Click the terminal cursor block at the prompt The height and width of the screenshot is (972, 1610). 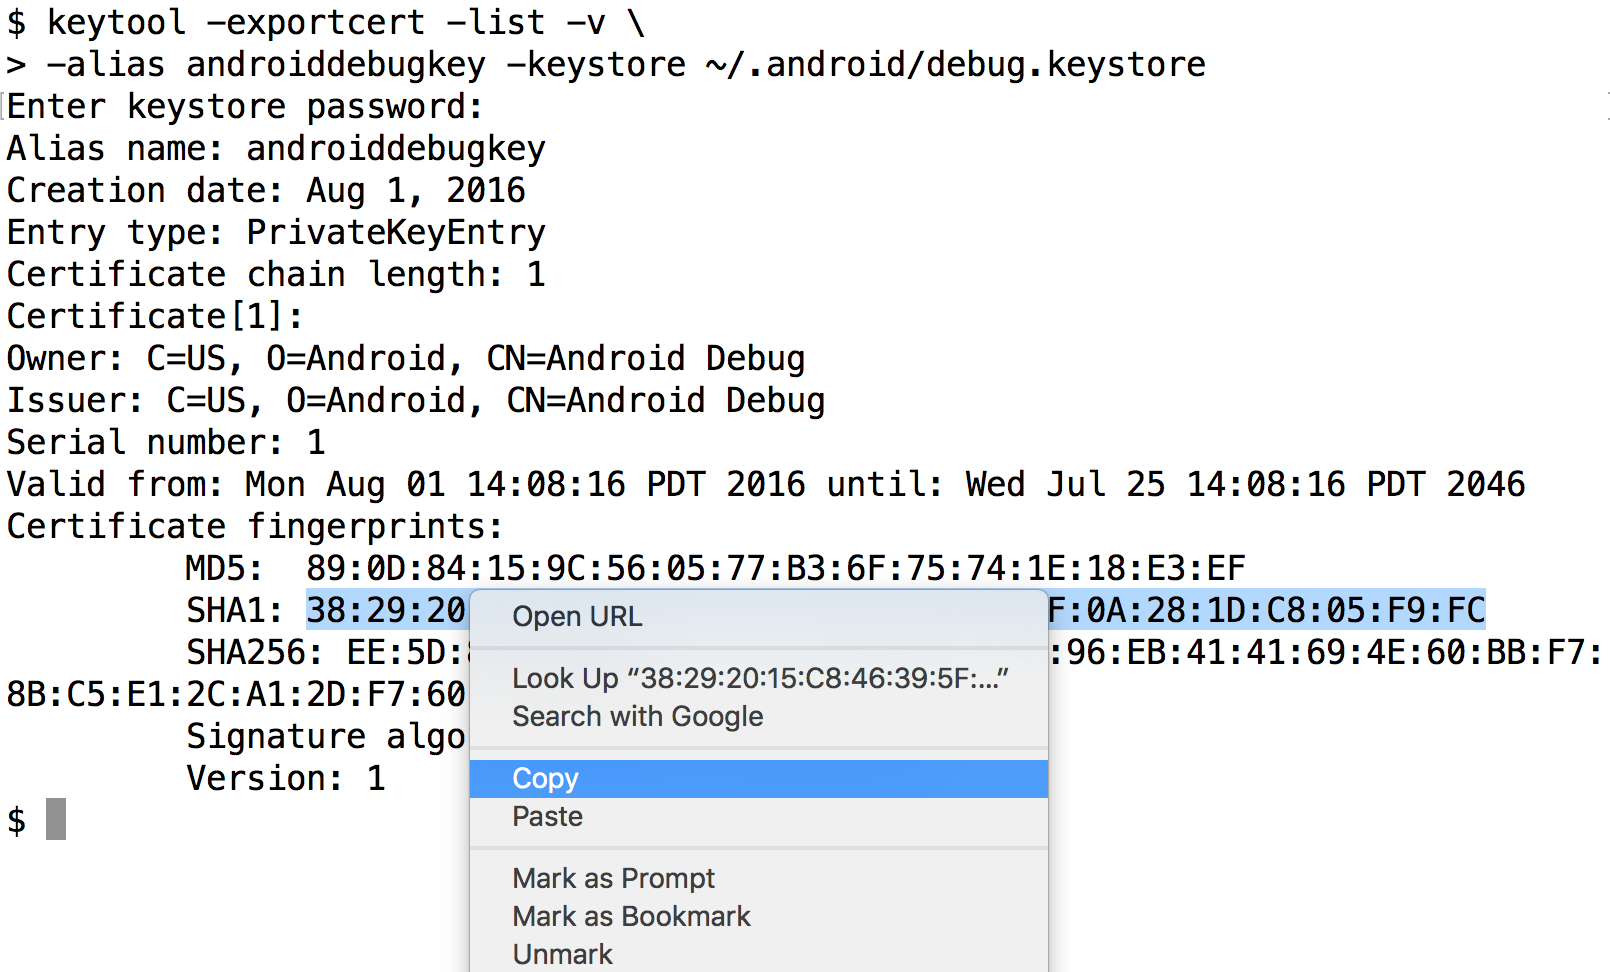[x=56, y=819]
